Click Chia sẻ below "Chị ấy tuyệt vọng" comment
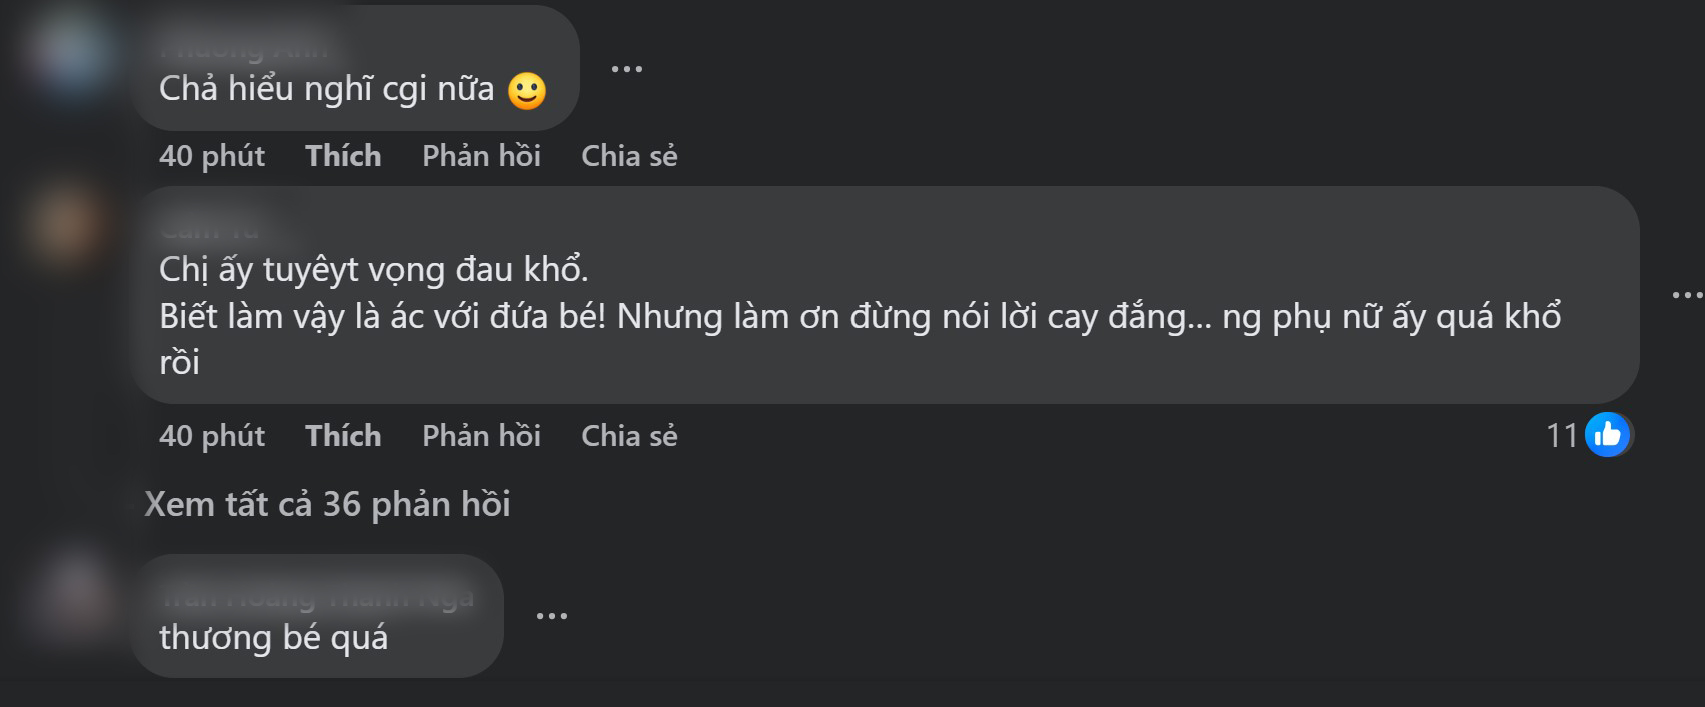Screen dimensions: 1705x707 tap(629, 436)
